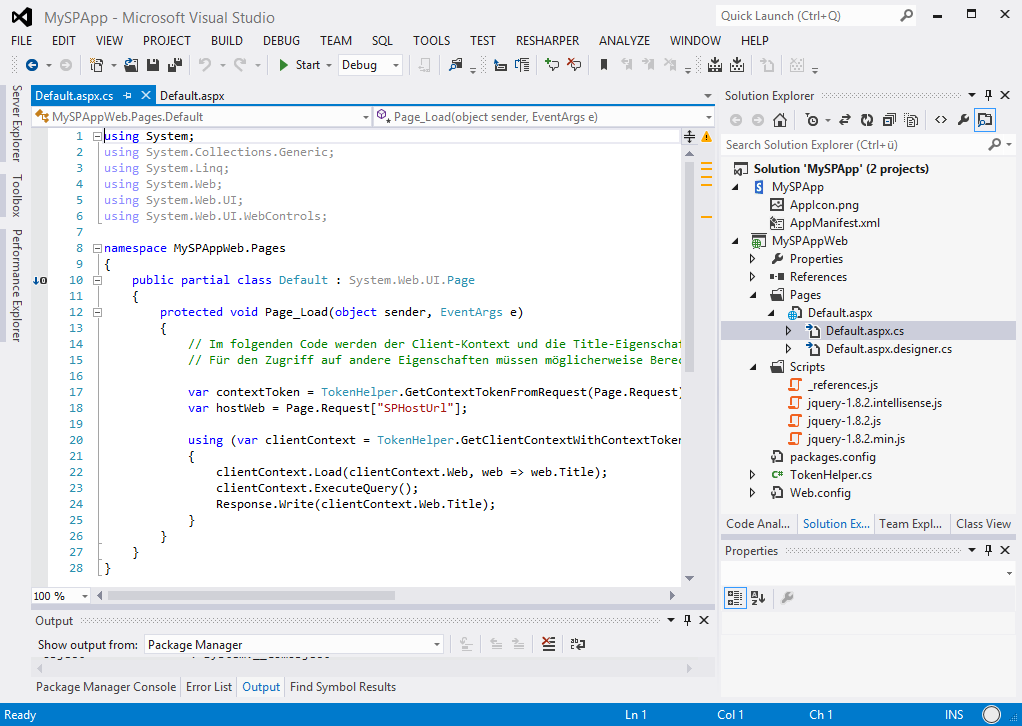Viewport: 1022px width, 726px height.
Task: Open Properties via the wrench icon
Action: coord(963,120)
